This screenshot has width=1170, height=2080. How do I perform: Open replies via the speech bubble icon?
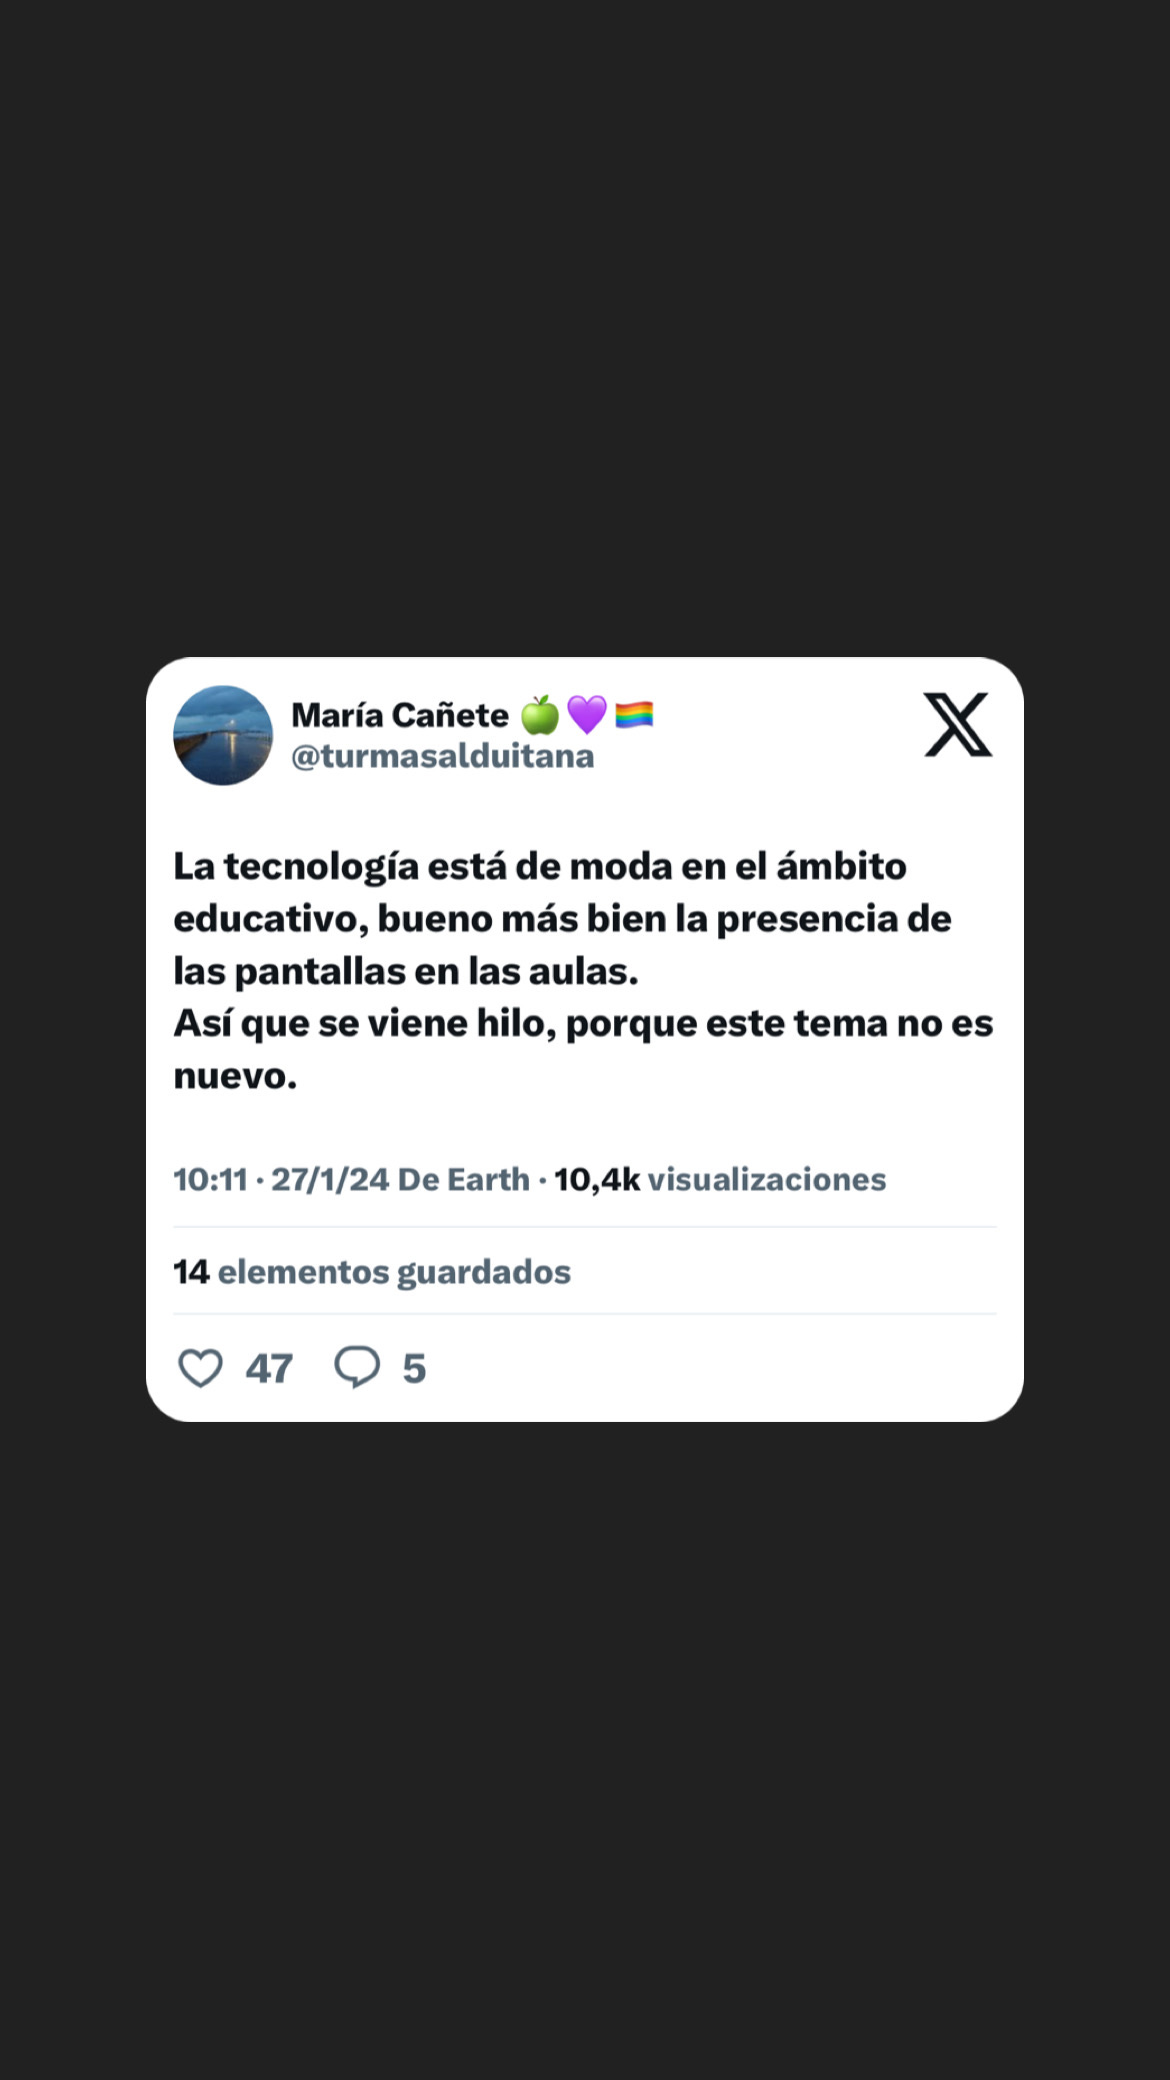[x=357, y=1368]
